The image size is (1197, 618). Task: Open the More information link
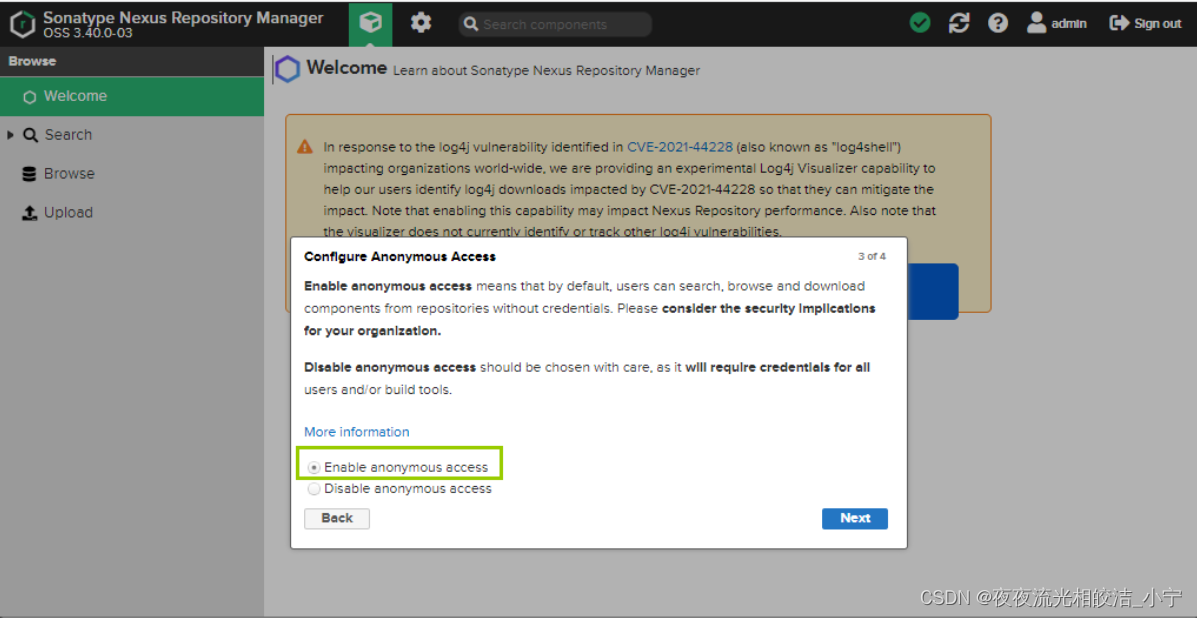[x=357, y=432]
